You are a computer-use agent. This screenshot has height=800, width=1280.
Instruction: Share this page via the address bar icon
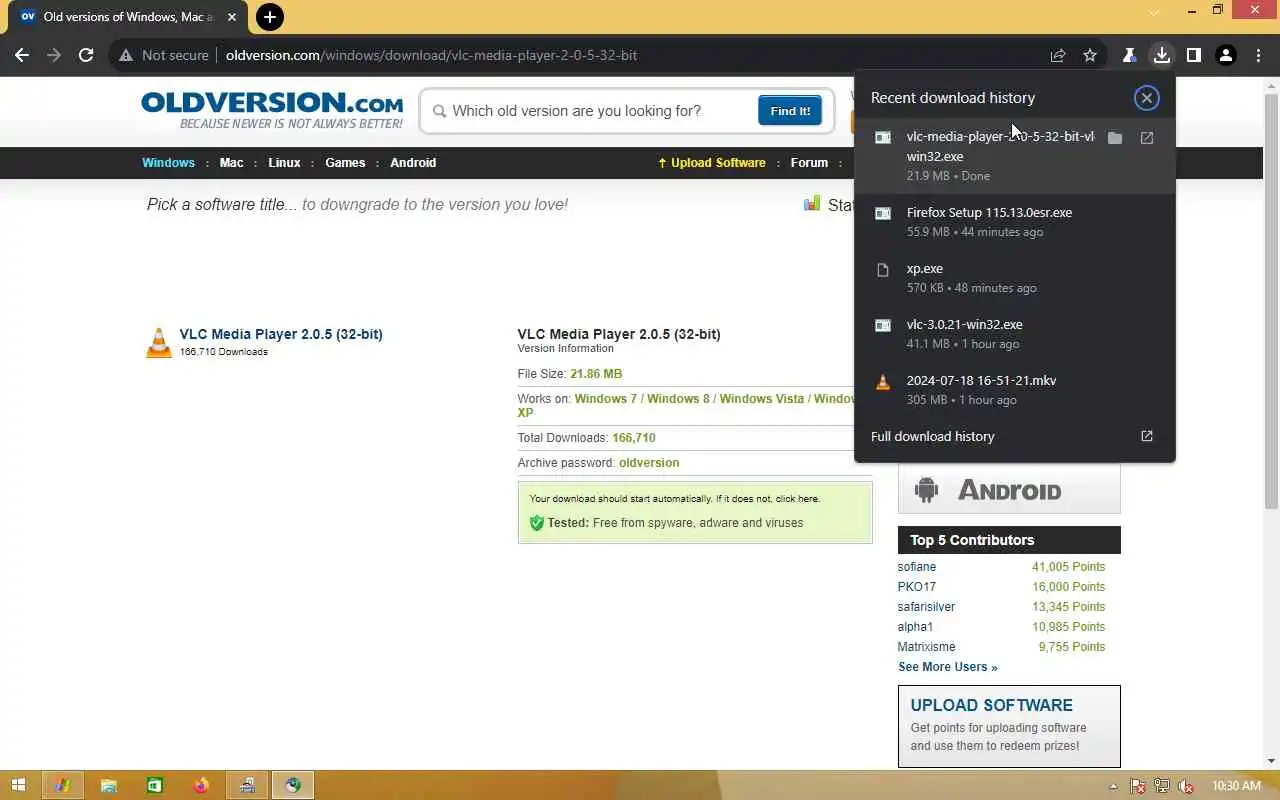[1058, 55]
